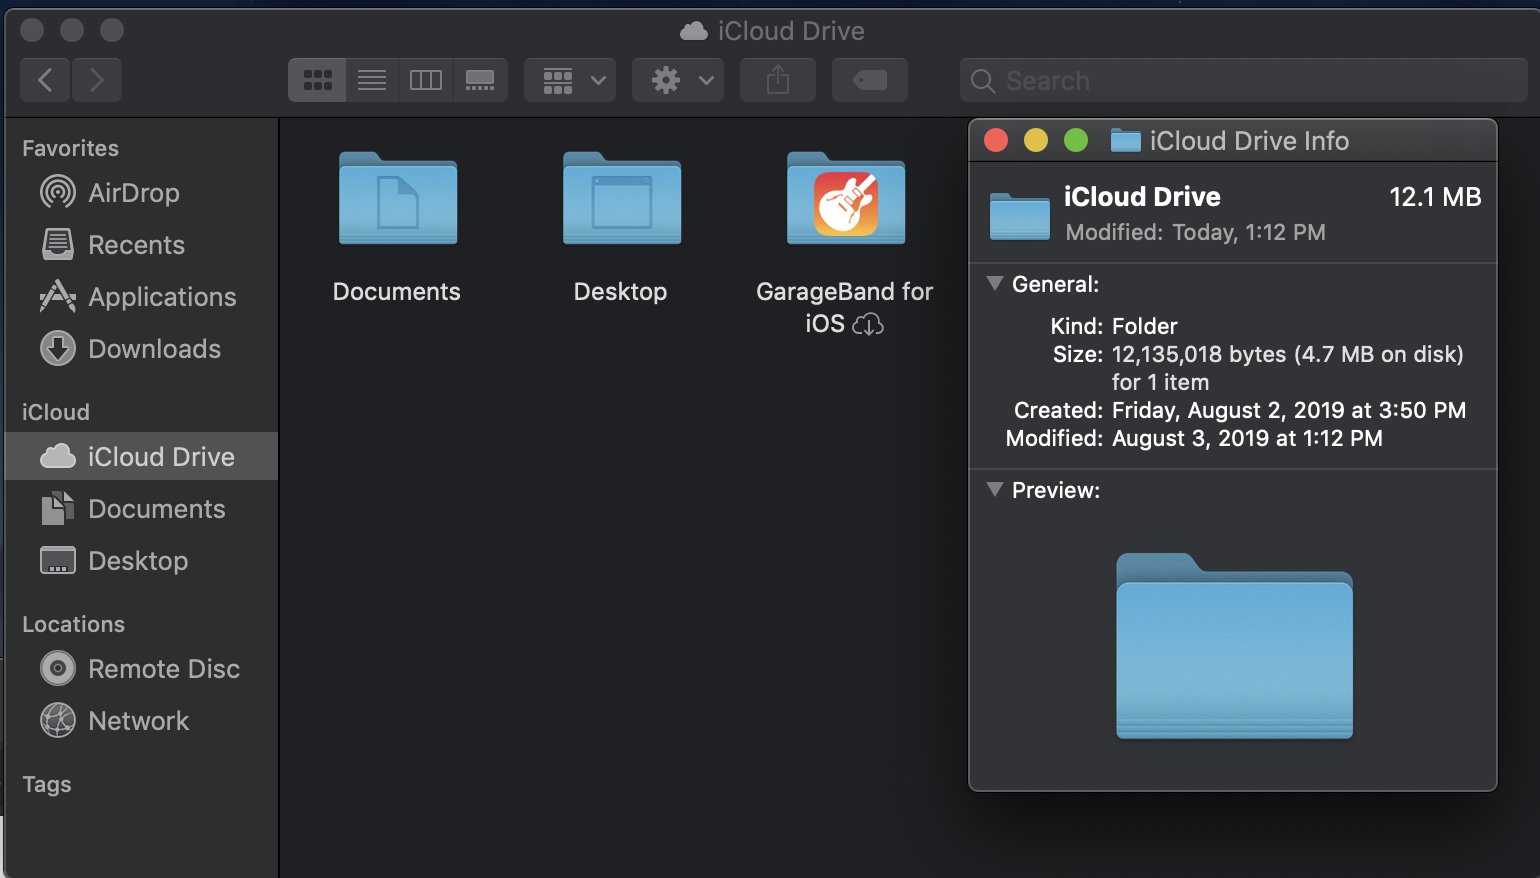1540x878 pixels.
Task: Collapse the General section triangle
Action: [x=995, y=284]
